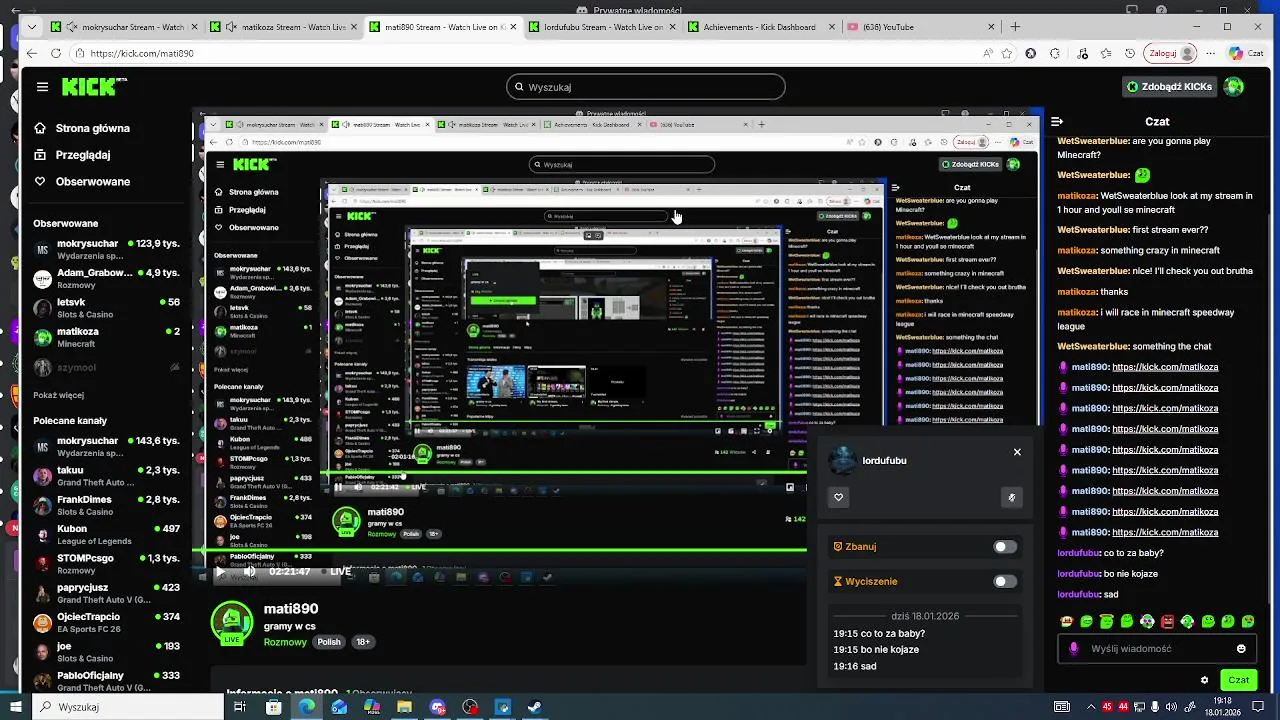Switch to Achievements - Kick Dashboard tab
Image resolution: width=1280 pixels, height=720 pixels.
760,27
